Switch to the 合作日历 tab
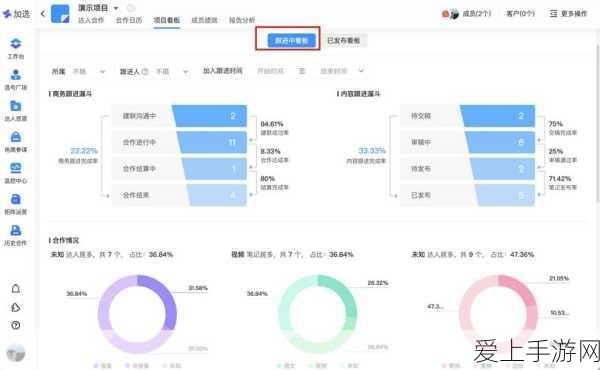 coord(129,20)
